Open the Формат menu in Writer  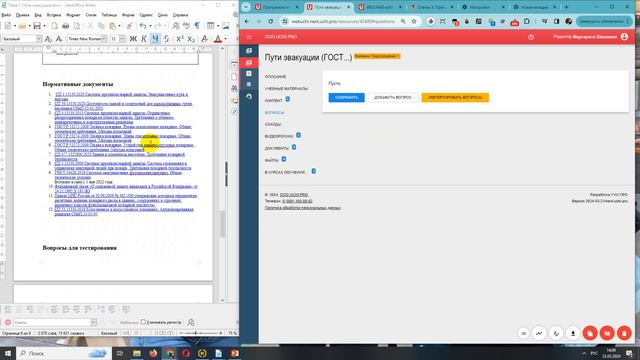point(73,15)
